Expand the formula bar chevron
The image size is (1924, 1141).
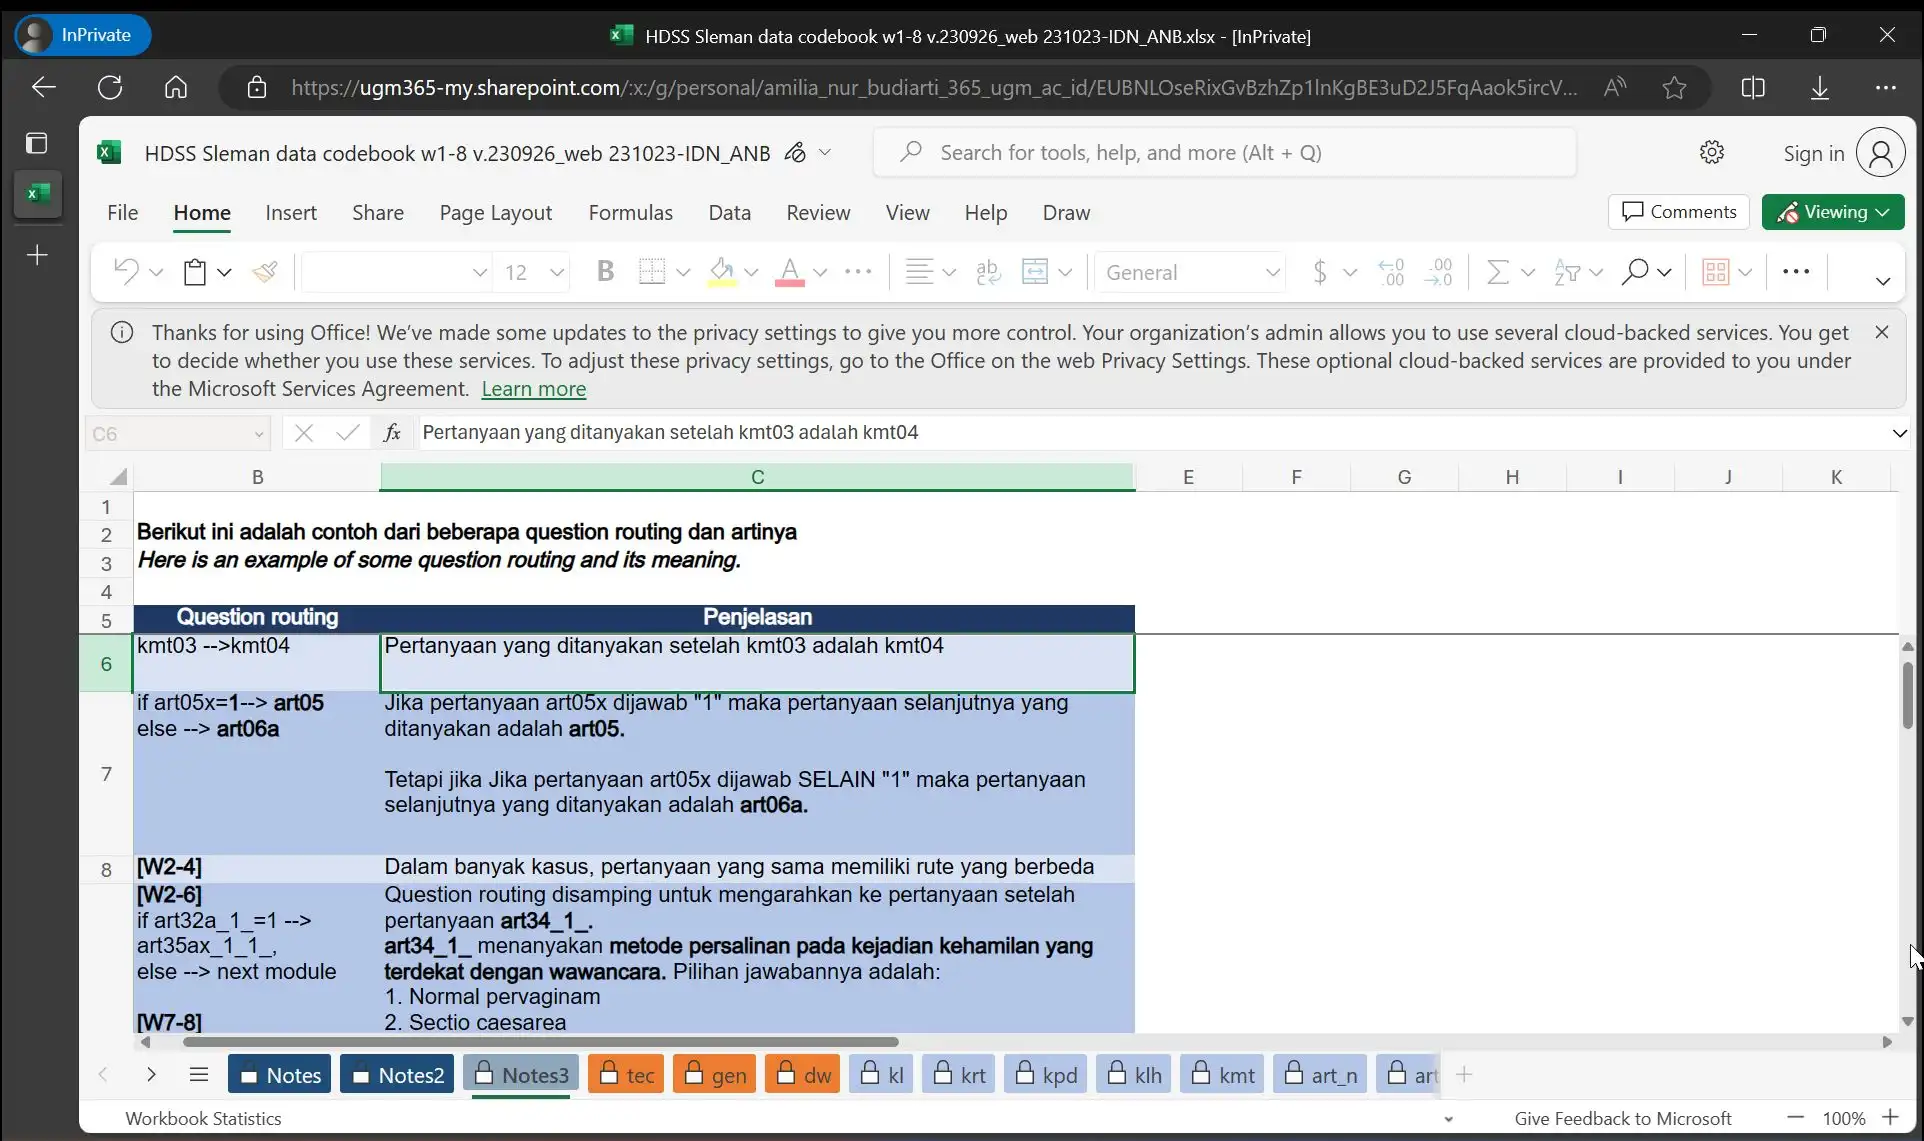coord(1899,433)
